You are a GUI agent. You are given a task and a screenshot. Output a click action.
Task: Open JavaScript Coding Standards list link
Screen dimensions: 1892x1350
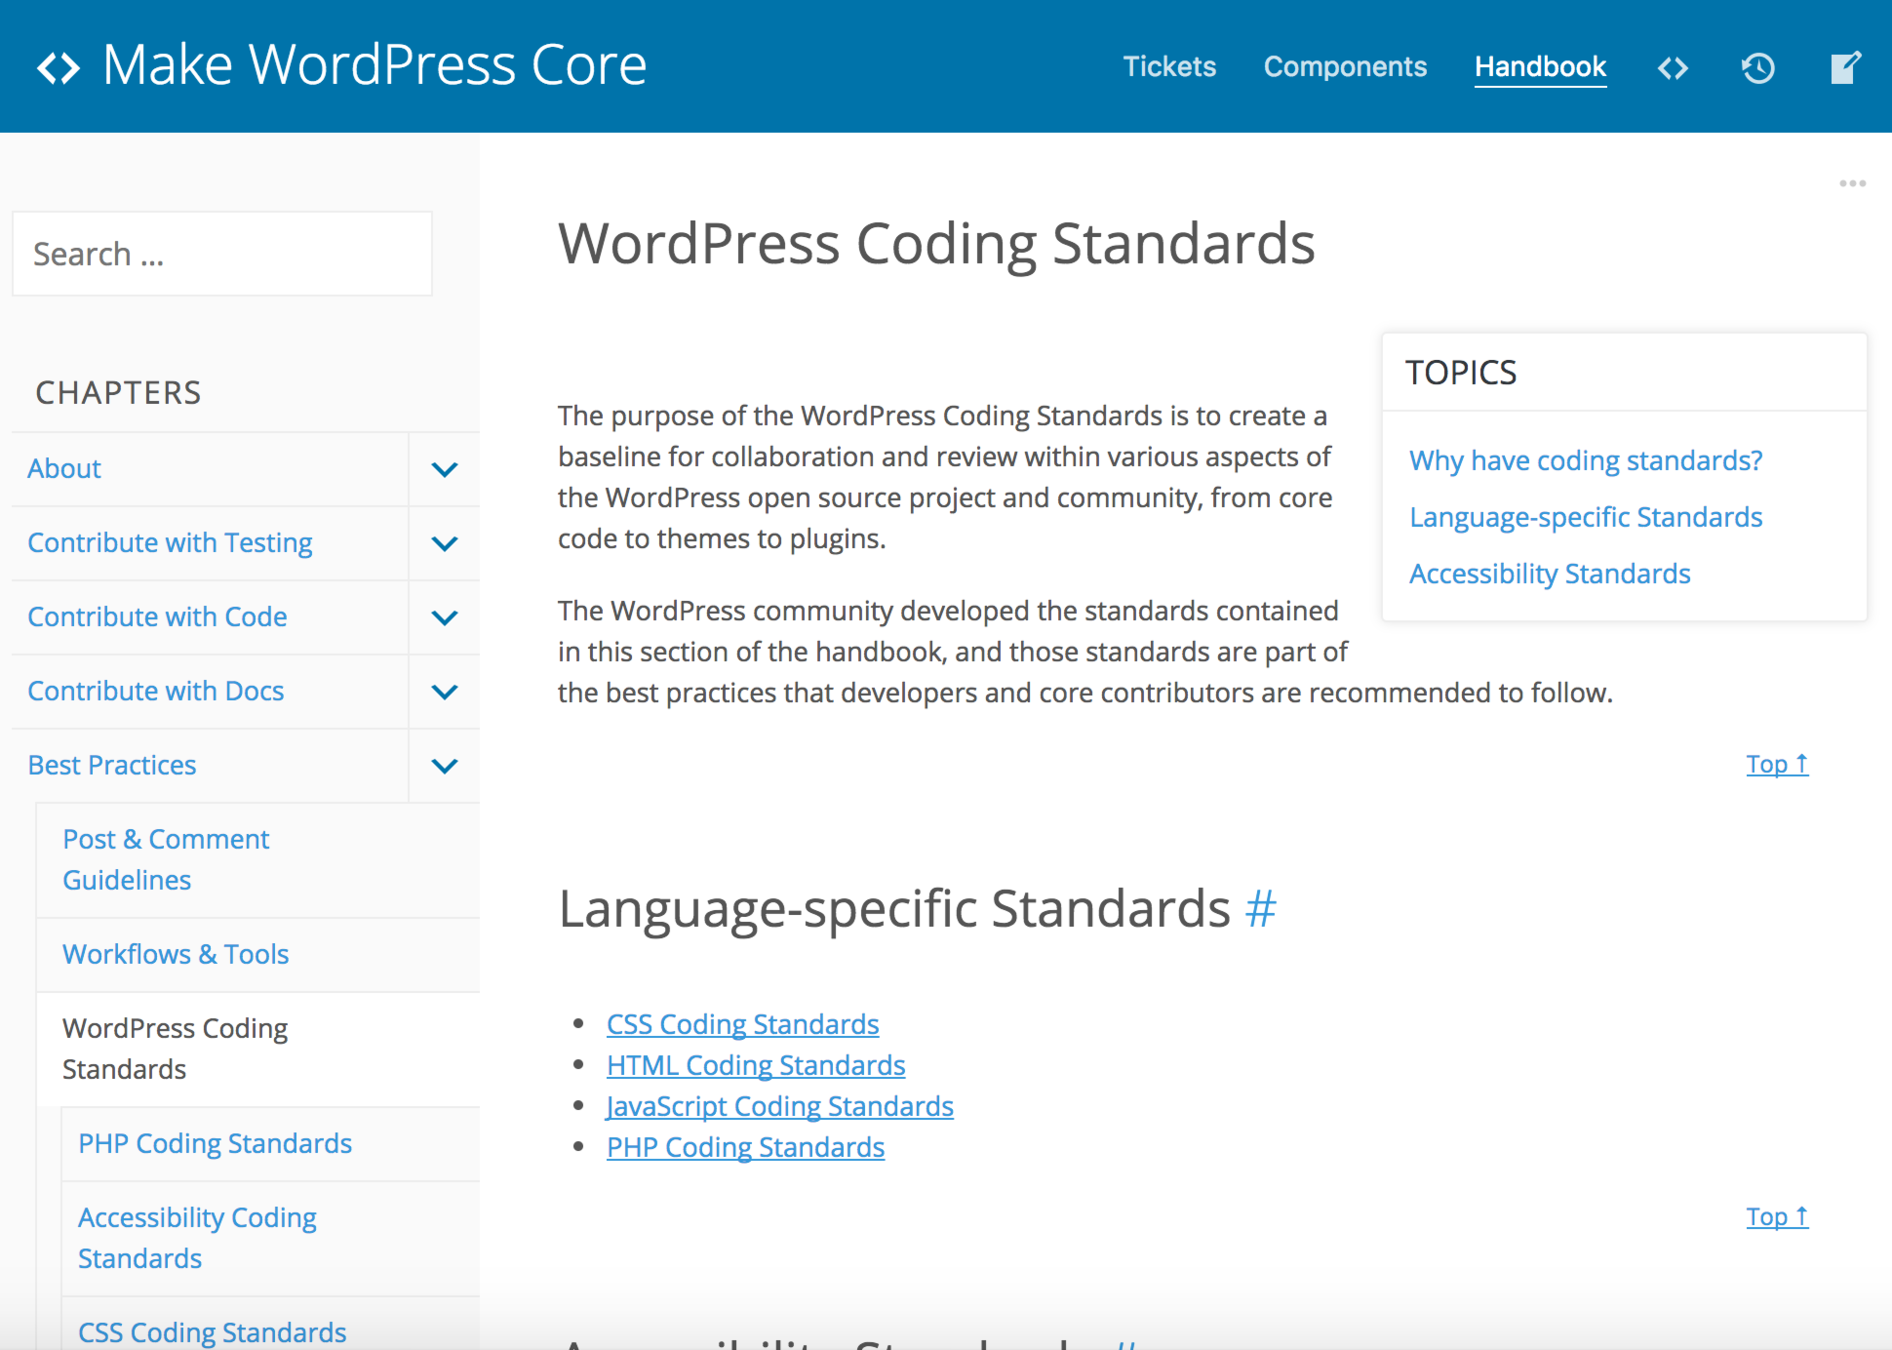(x=780, y=1106)
